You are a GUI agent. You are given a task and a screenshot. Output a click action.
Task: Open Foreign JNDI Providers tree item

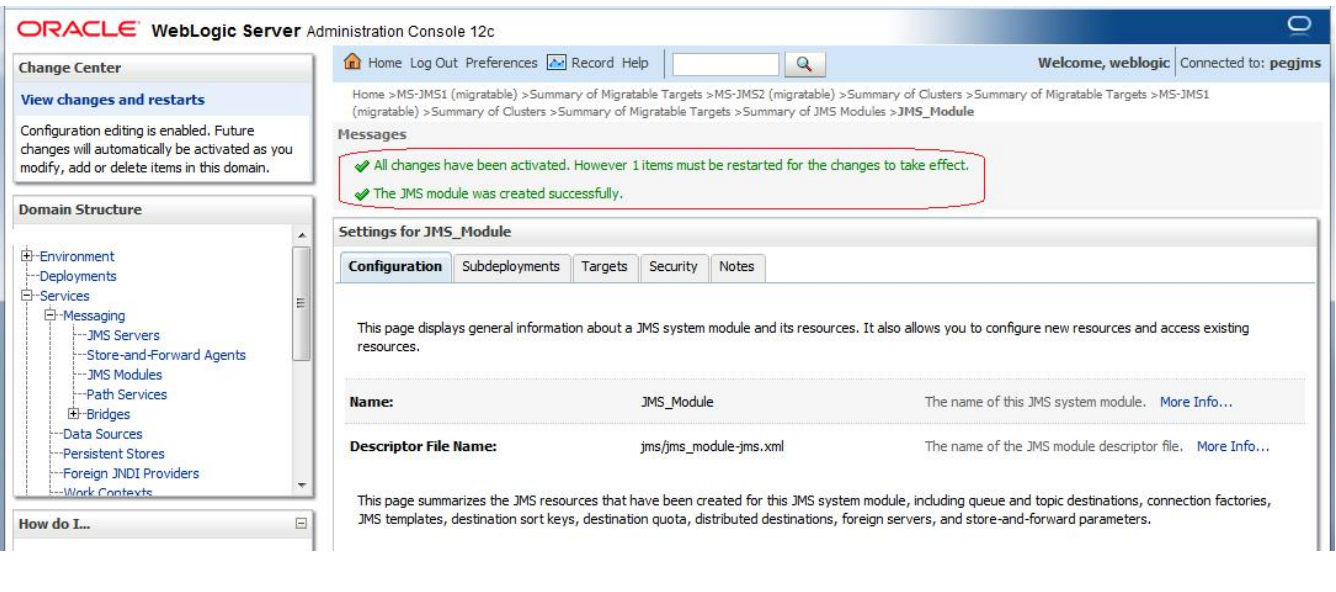click(131, 474)
